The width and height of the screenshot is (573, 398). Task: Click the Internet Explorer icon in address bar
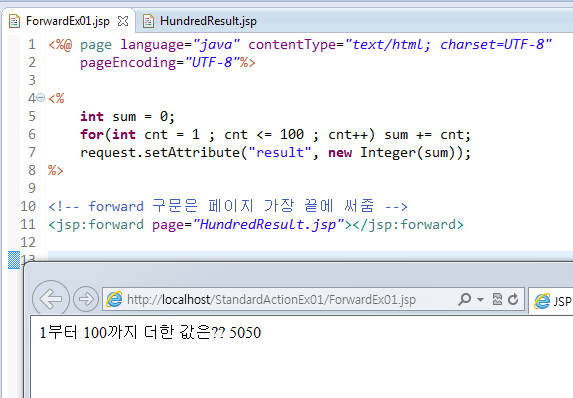tap(114, 299)
